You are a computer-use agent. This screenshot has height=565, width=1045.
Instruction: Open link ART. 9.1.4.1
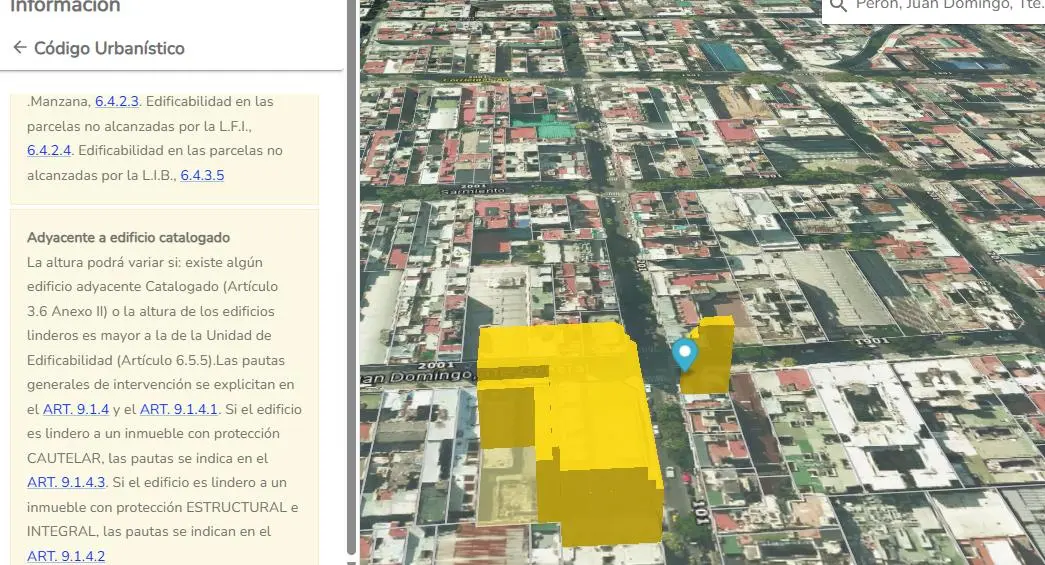click(x=179, y=409)
